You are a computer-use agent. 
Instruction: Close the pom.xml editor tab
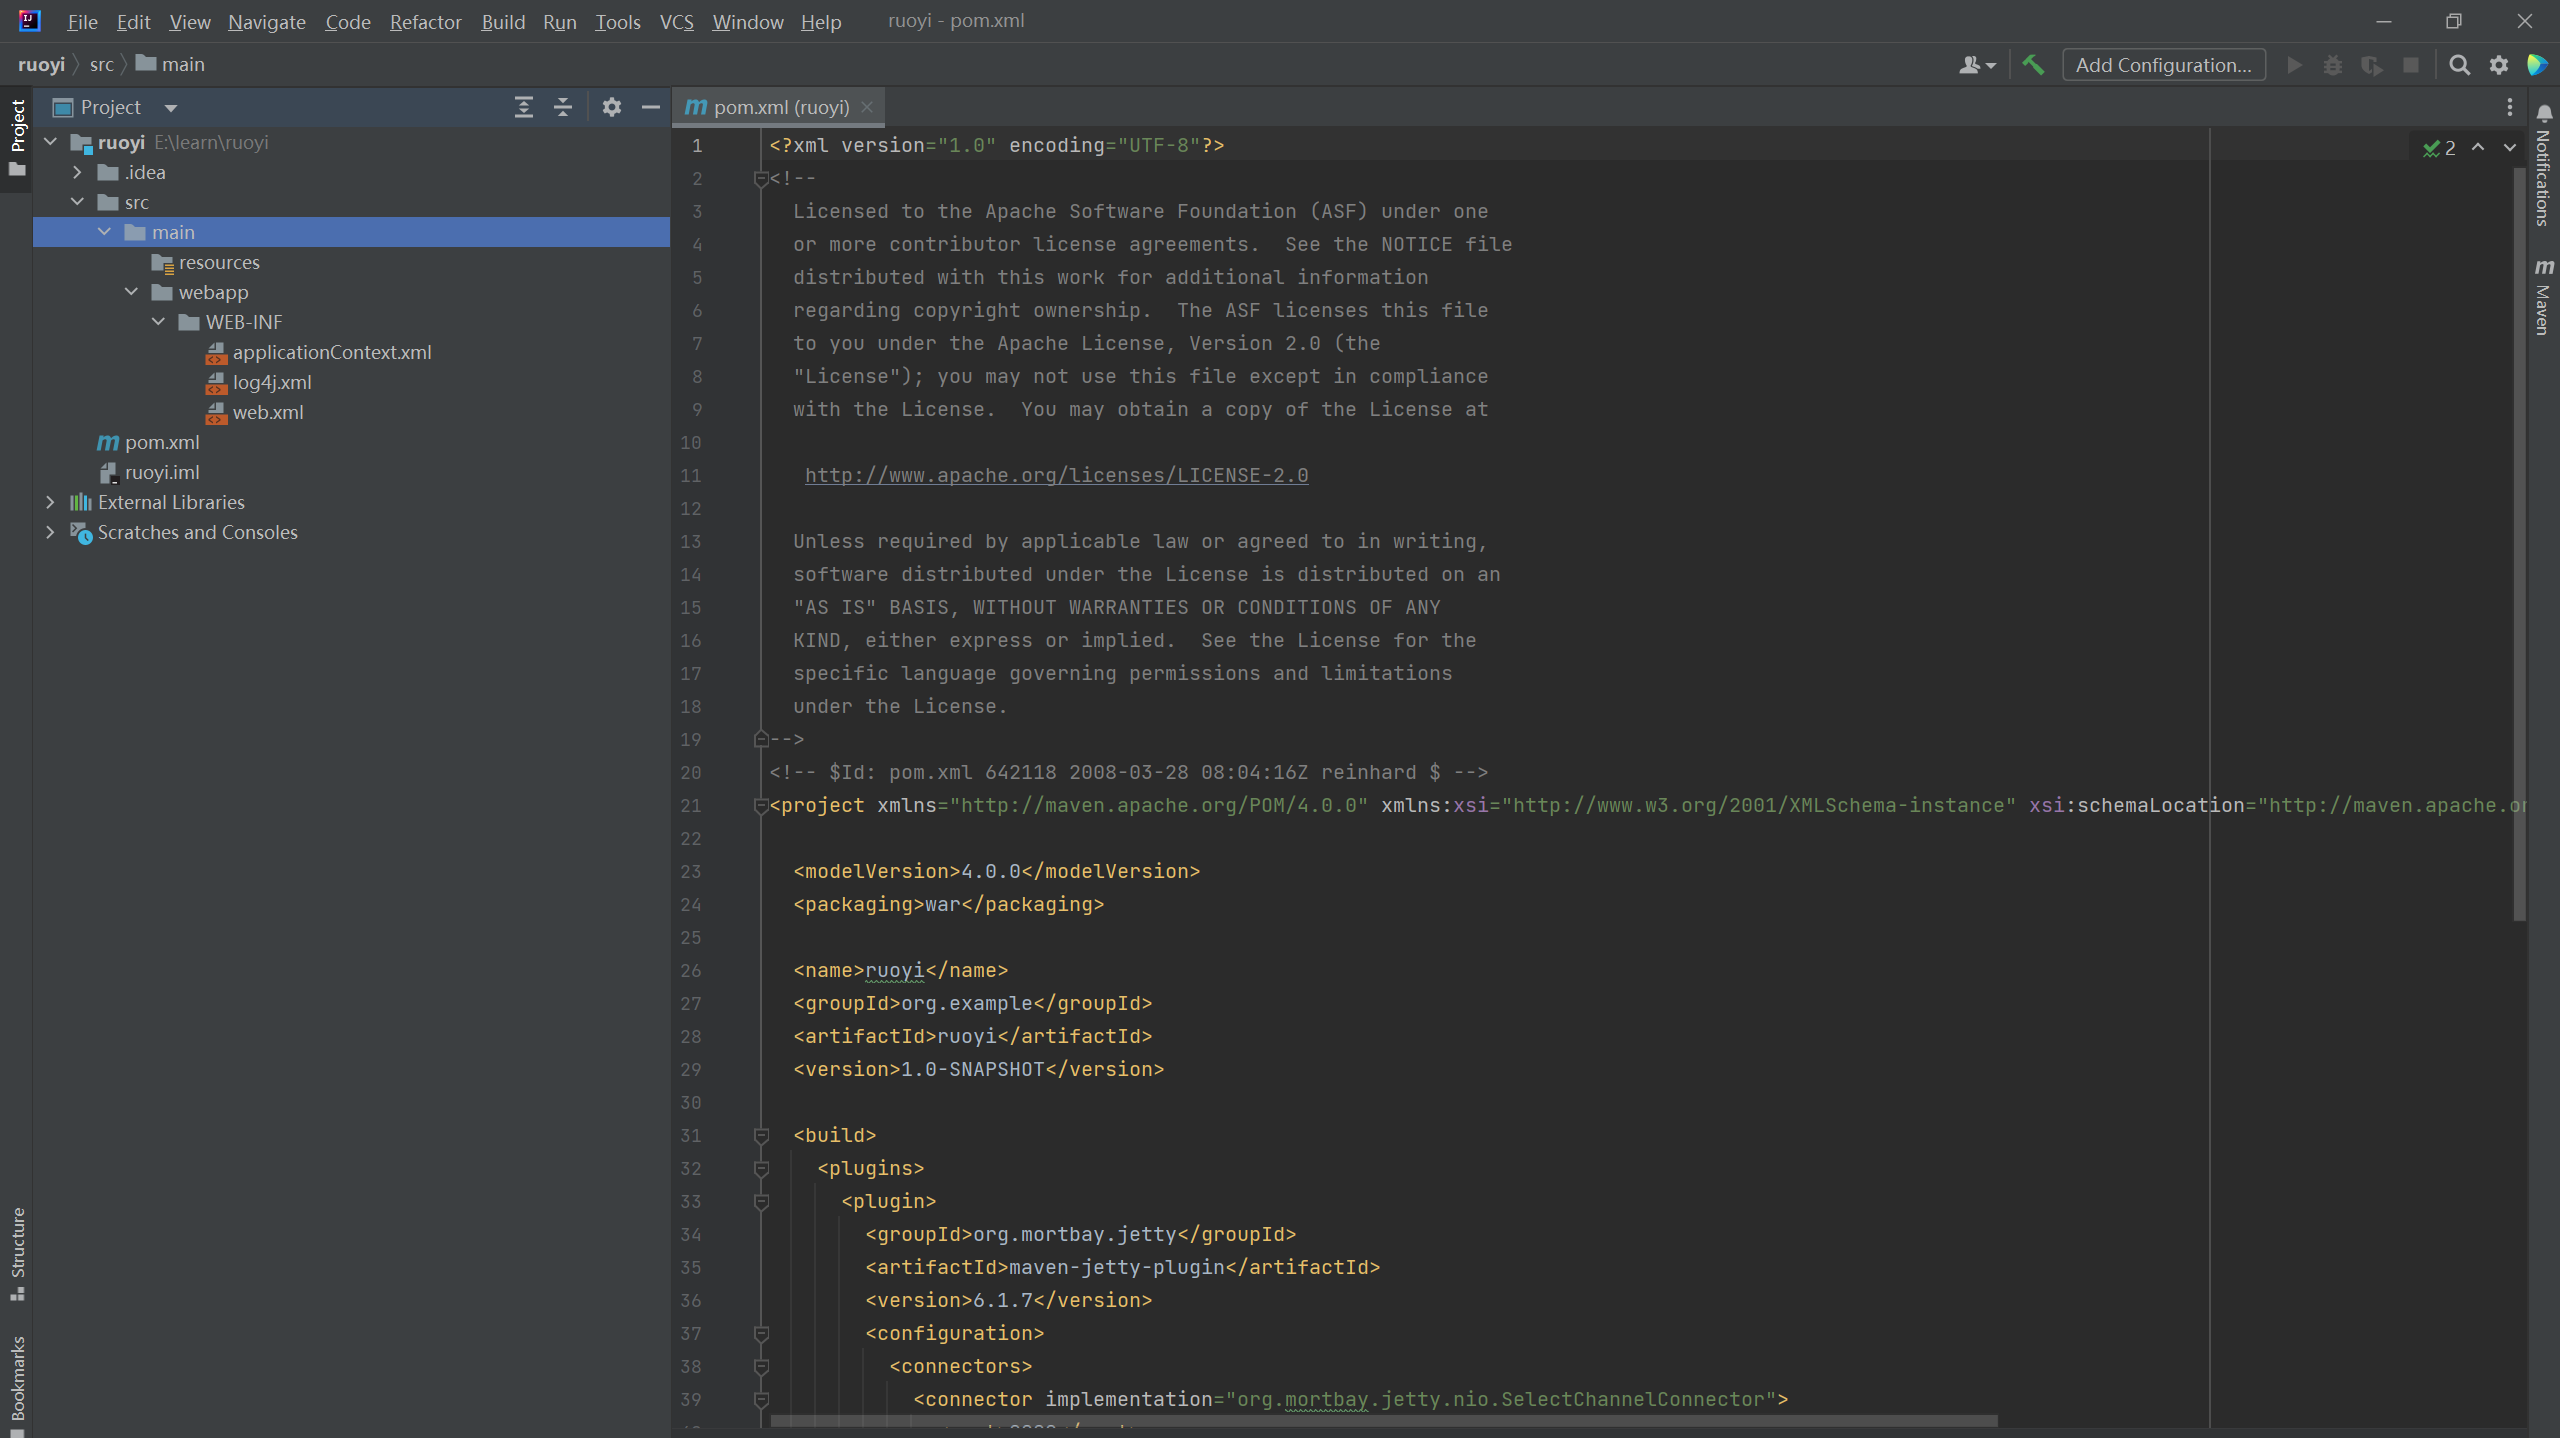tap(867, 107)
